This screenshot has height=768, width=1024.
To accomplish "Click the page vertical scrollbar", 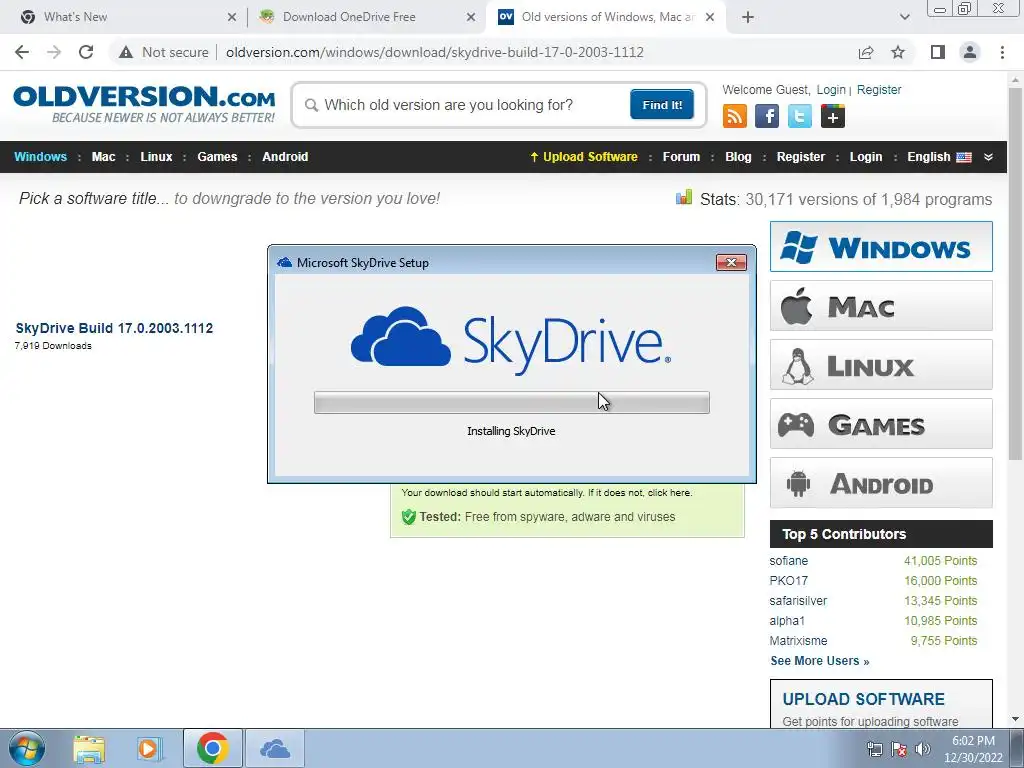I will tap(1015, 274).
